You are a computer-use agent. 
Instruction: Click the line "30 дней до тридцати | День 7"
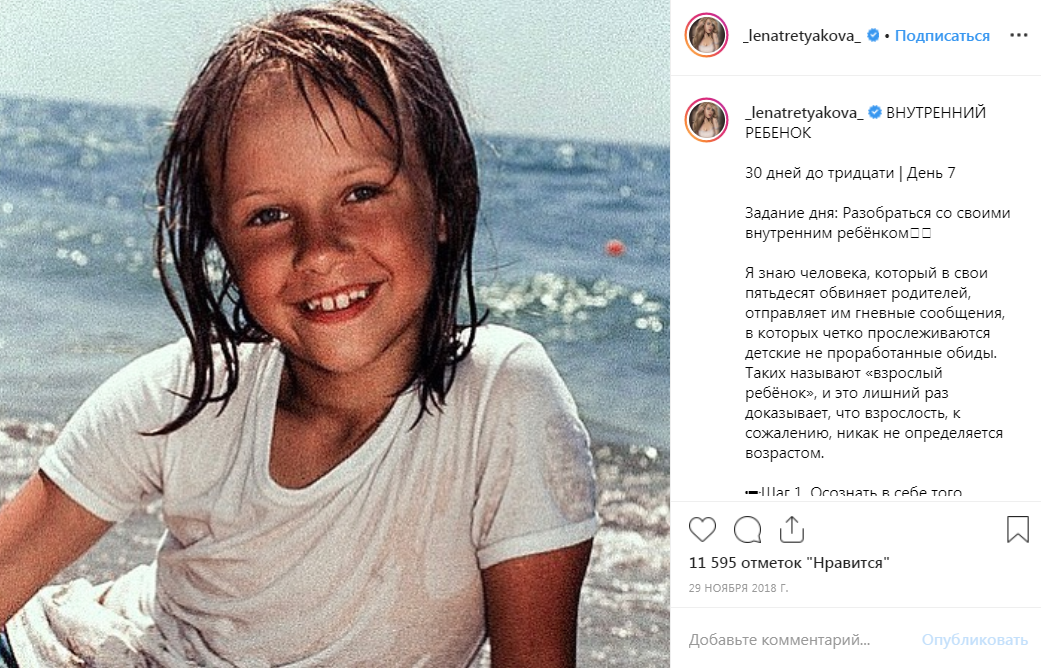850,173
